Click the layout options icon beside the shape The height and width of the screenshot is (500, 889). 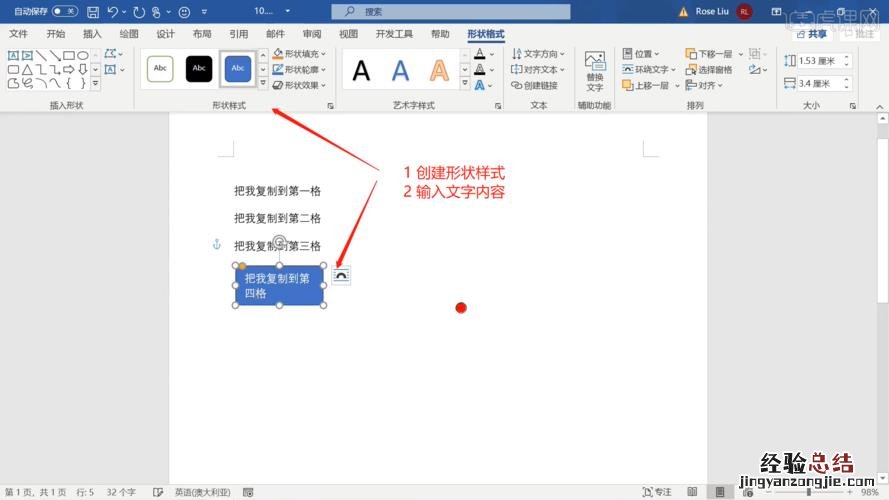tap(341, 275)
